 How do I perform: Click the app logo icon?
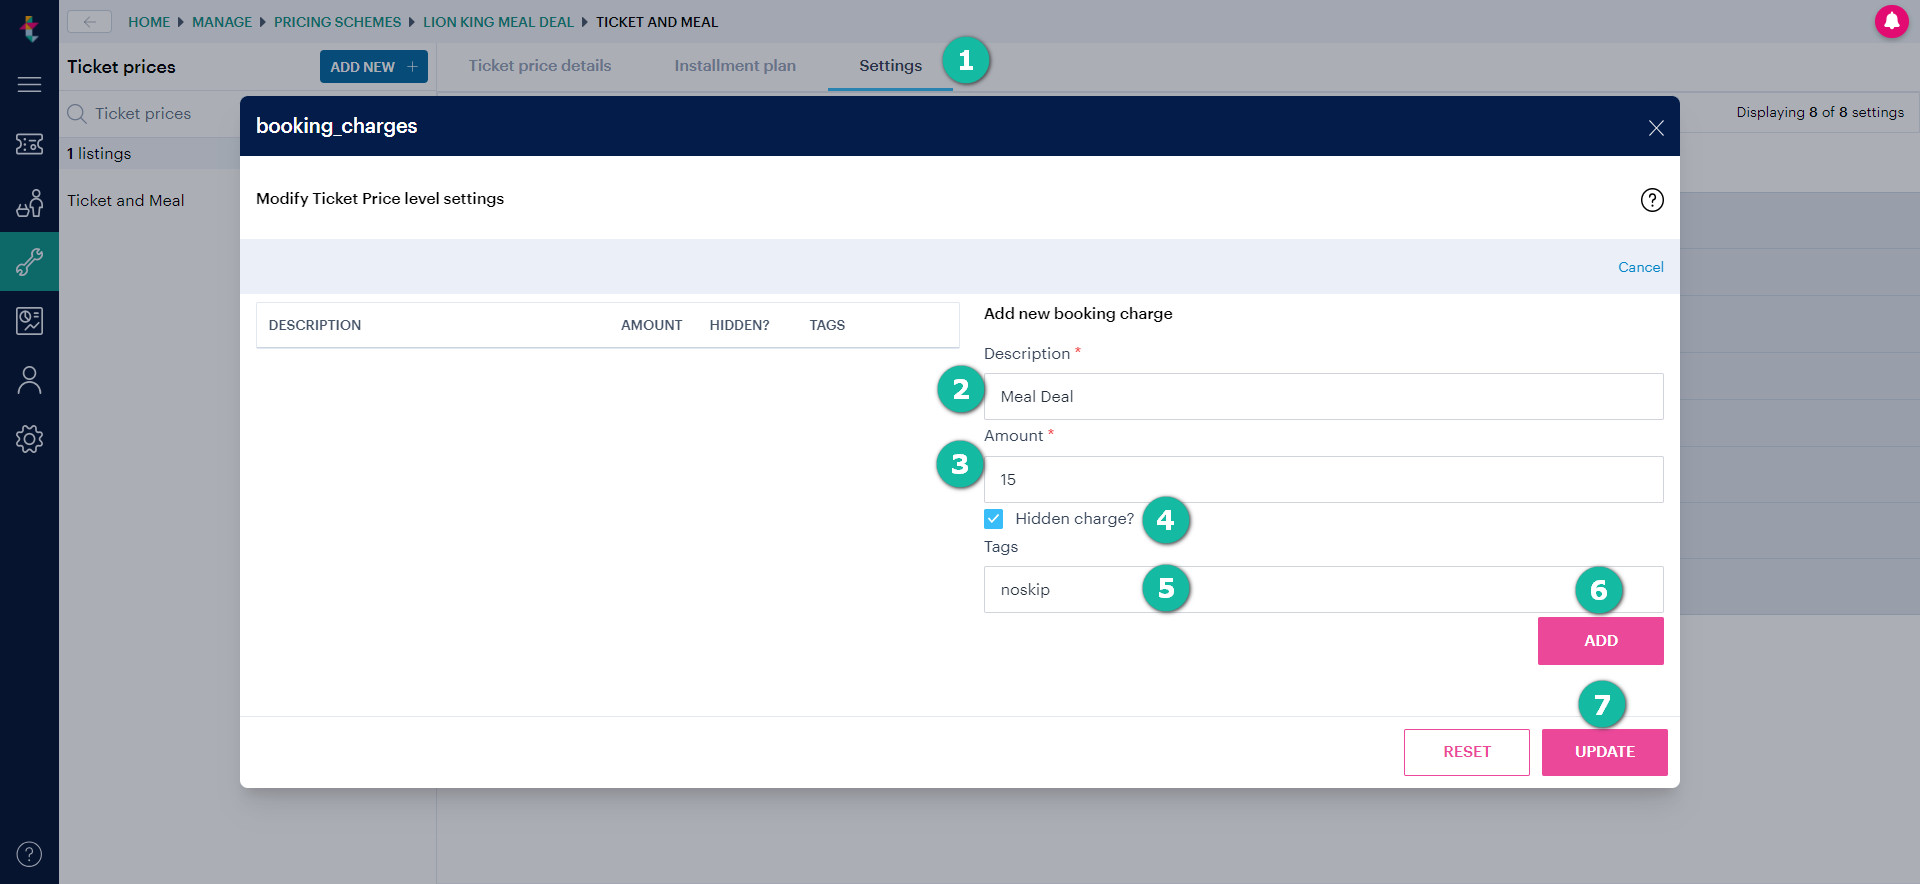[29, 28]
